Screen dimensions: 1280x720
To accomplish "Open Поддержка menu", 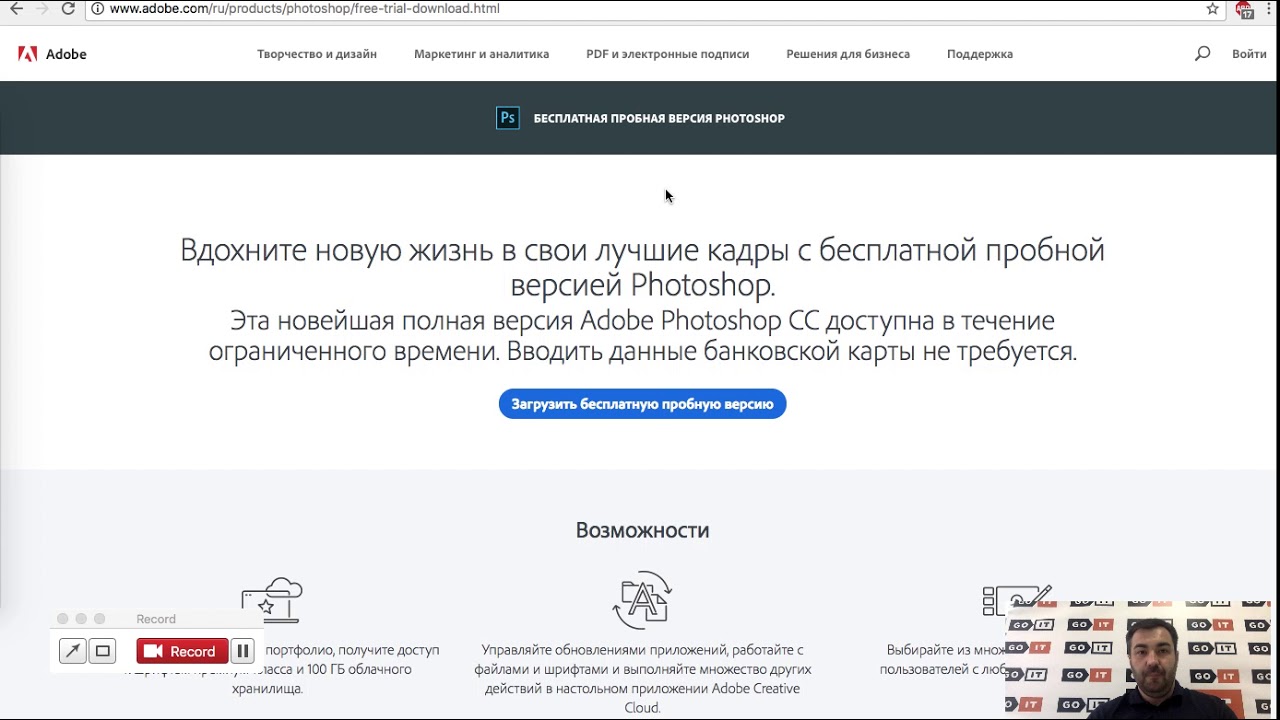I will click(980, 54).
